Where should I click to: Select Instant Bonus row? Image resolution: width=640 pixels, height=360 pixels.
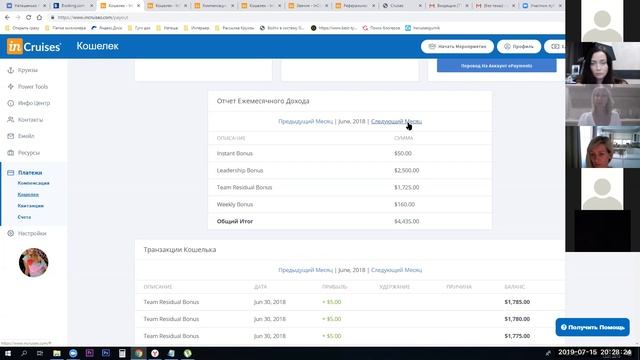pyautogui.click(x=350, y=153)
